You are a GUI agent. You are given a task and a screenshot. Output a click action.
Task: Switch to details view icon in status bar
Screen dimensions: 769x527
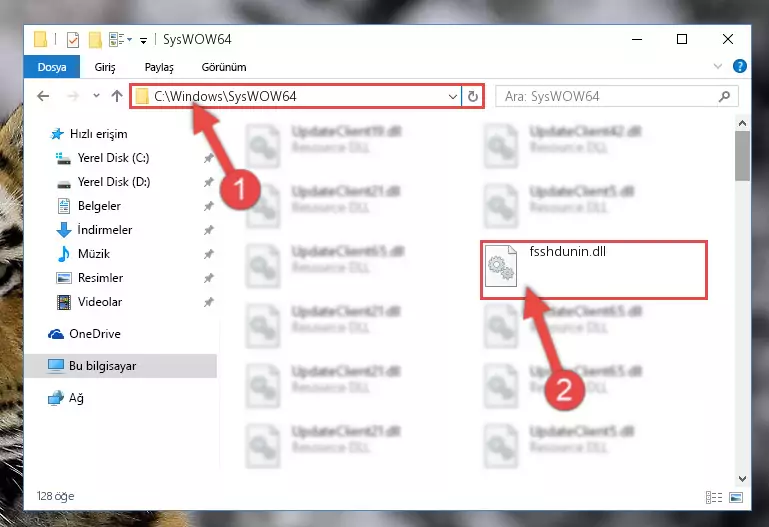(714, 498)
